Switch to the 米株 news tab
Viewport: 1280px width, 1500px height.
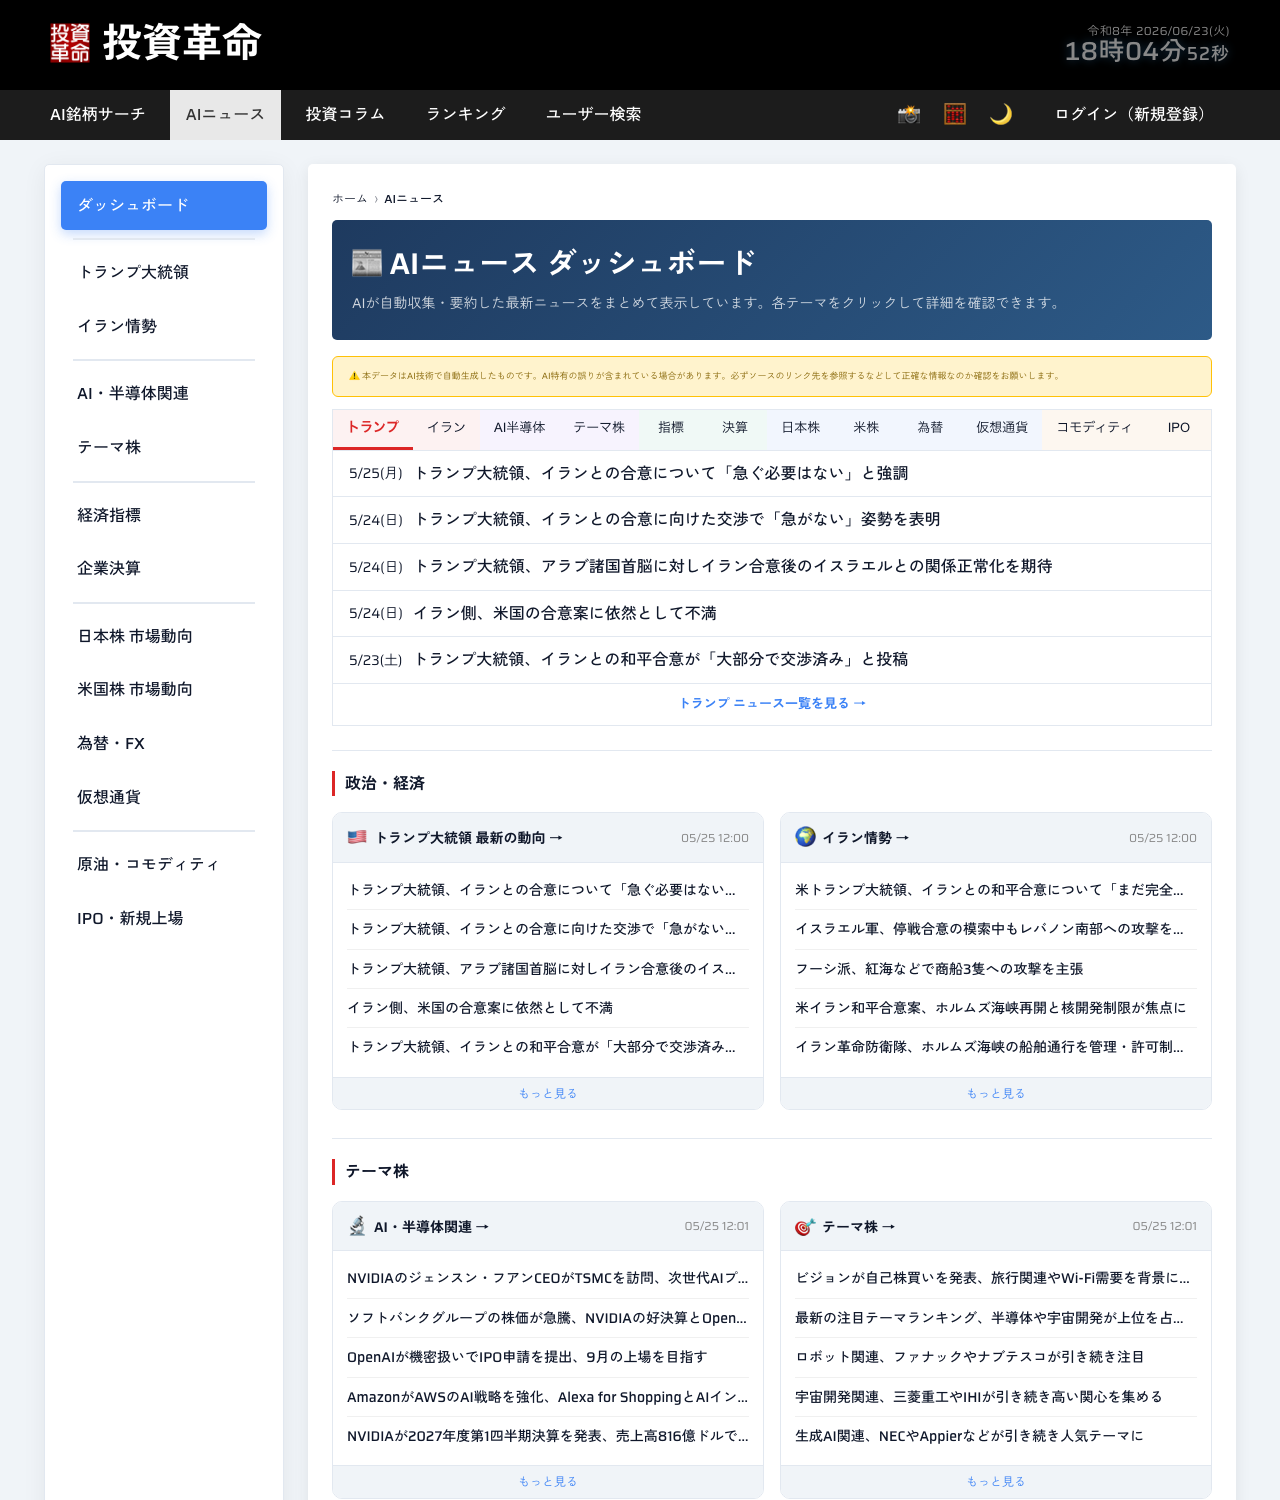(x=866, y=428)
